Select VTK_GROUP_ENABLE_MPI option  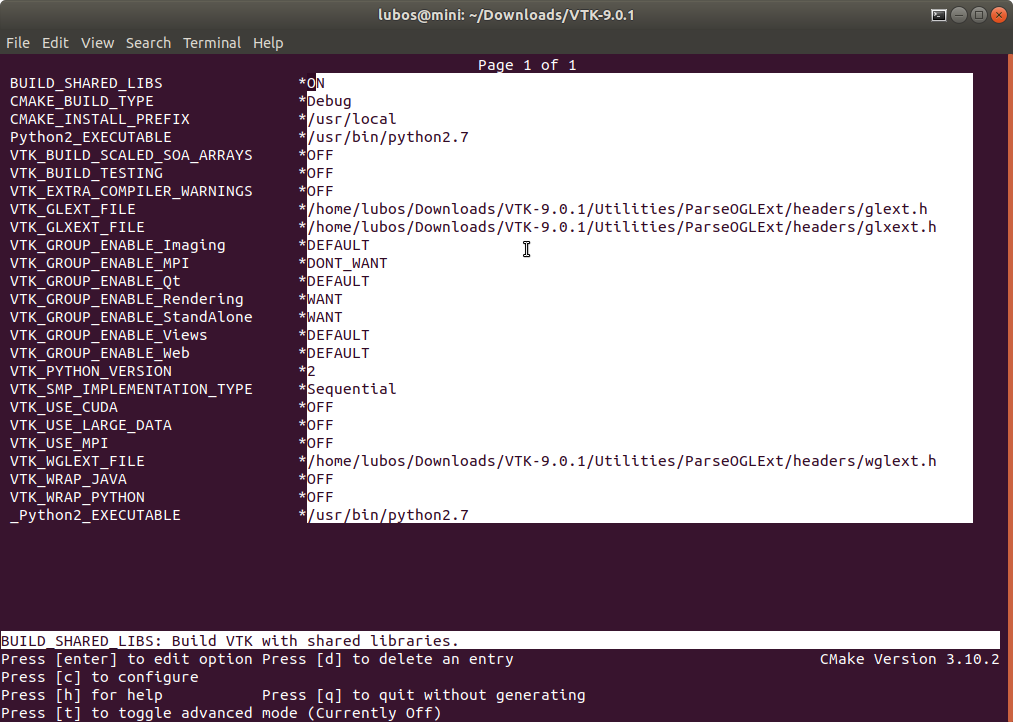(99, 263)
